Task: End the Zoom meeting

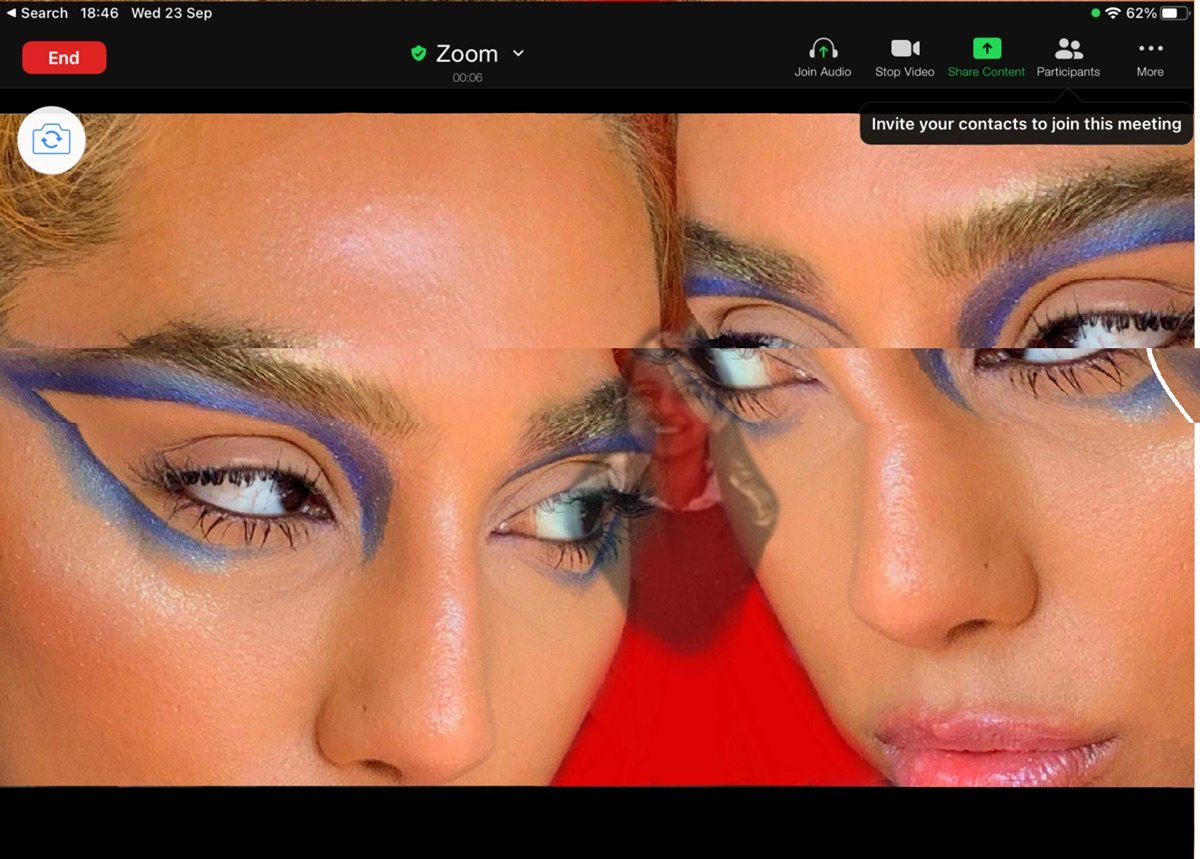Action: pos(64,57)
